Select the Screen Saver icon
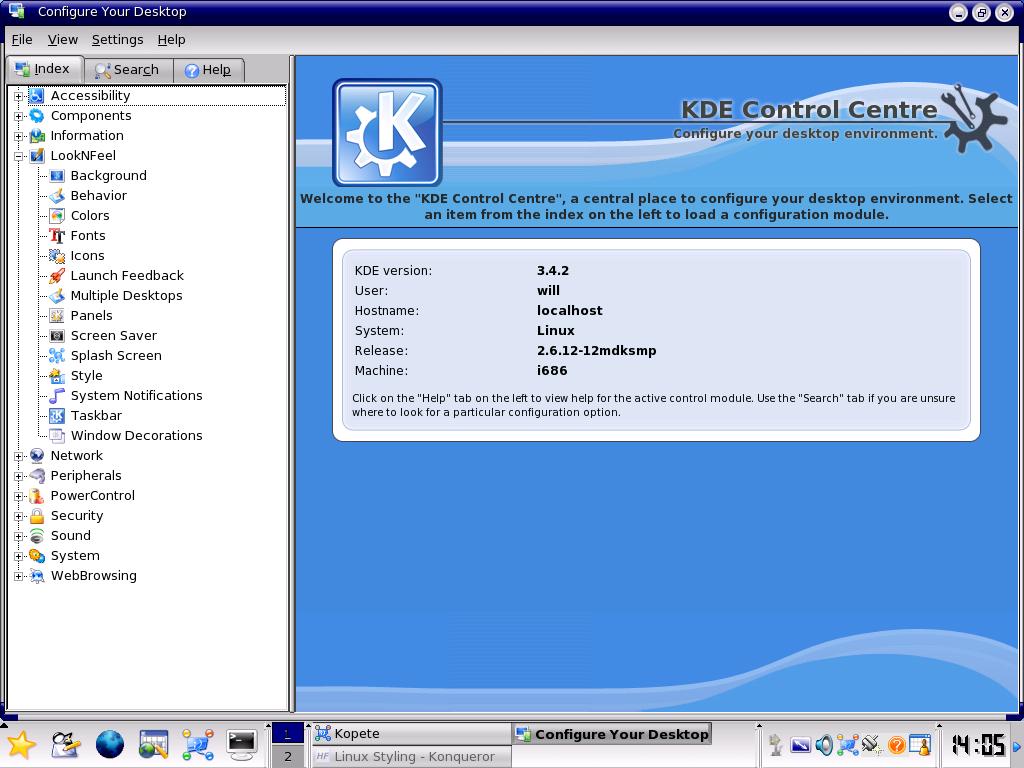Viewport: 1024px width, 768px height. pyautogui.click(x=57, y=336)
